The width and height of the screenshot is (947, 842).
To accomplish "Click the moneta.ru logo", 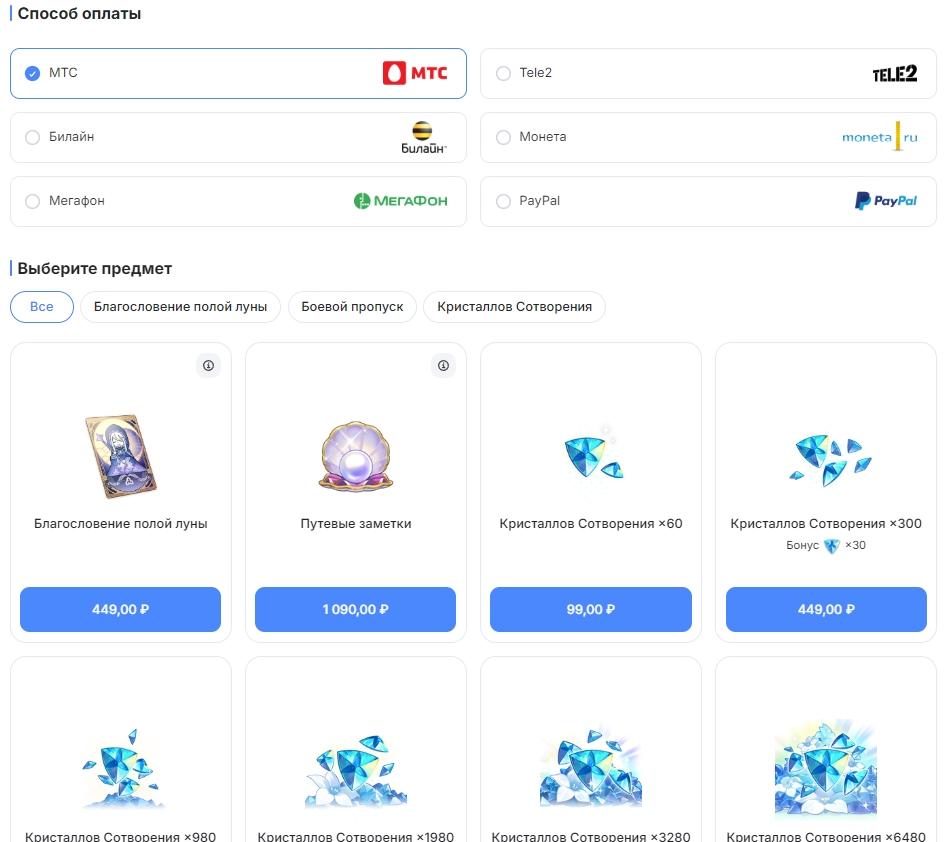I will [879, 137].
